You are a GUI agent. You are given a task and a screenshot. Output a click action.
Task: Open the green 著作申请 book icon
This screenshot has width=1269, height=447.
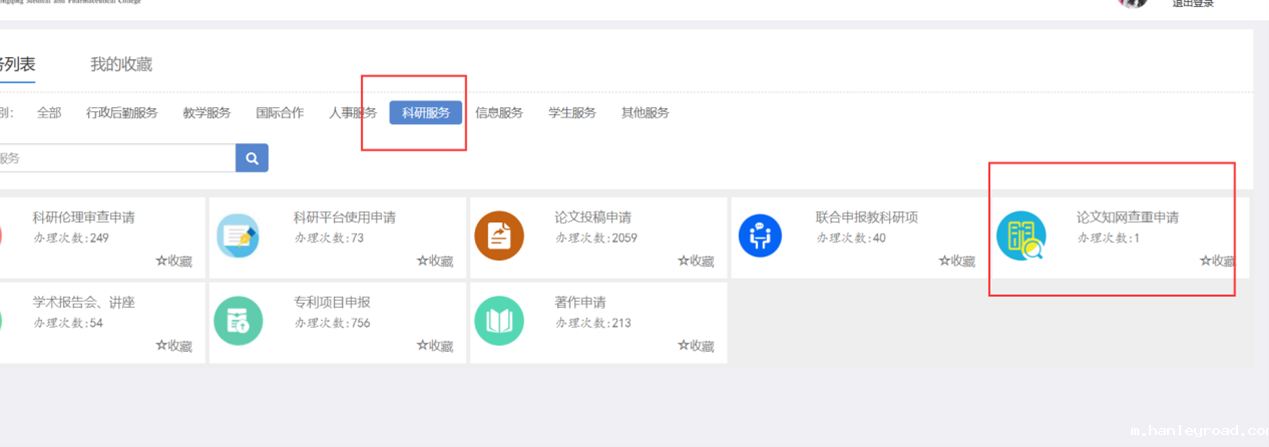click(499, 322)
